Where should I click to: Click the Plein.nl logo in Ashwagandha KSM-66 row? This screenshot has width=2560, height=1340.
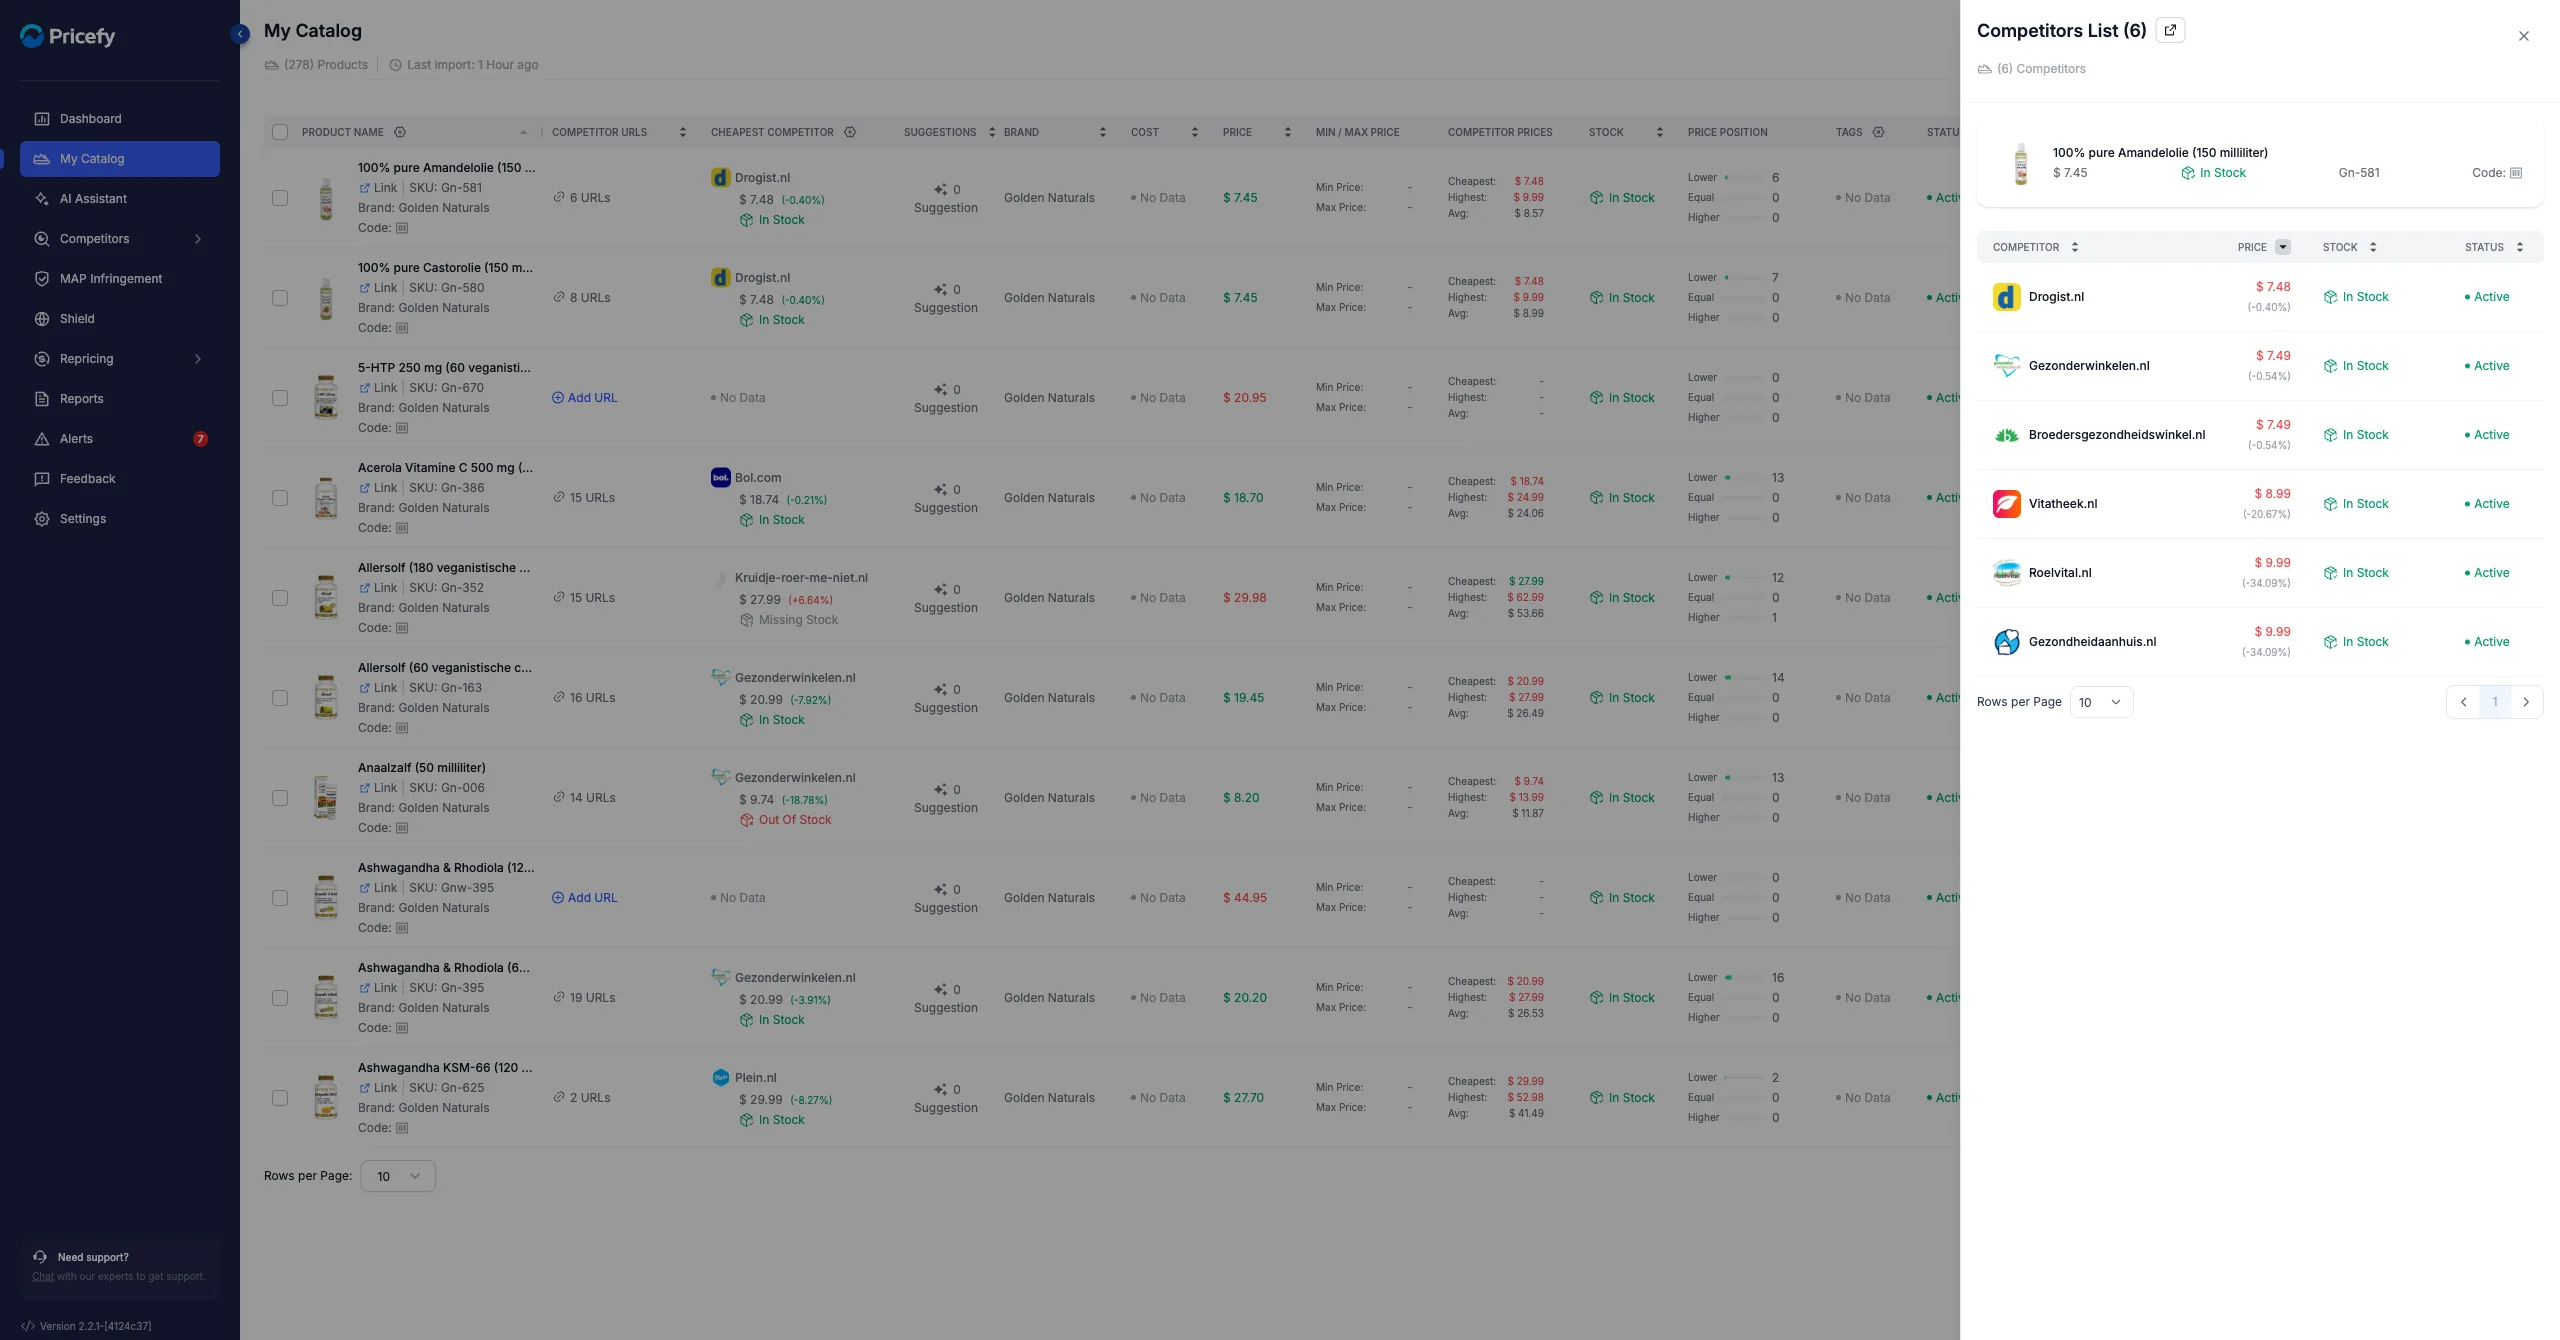[x=720, y=1078]
